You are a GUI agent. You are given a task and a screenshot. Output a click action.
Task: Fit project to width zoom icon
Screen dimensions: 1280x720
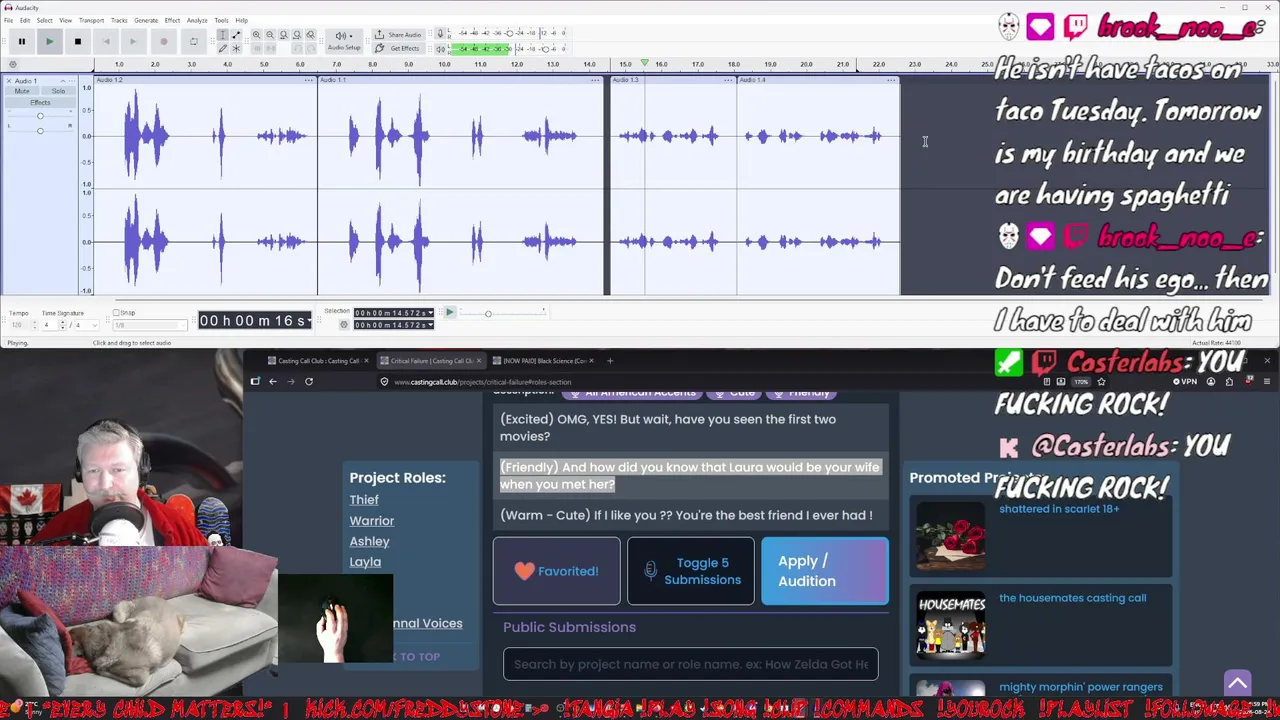297,35
